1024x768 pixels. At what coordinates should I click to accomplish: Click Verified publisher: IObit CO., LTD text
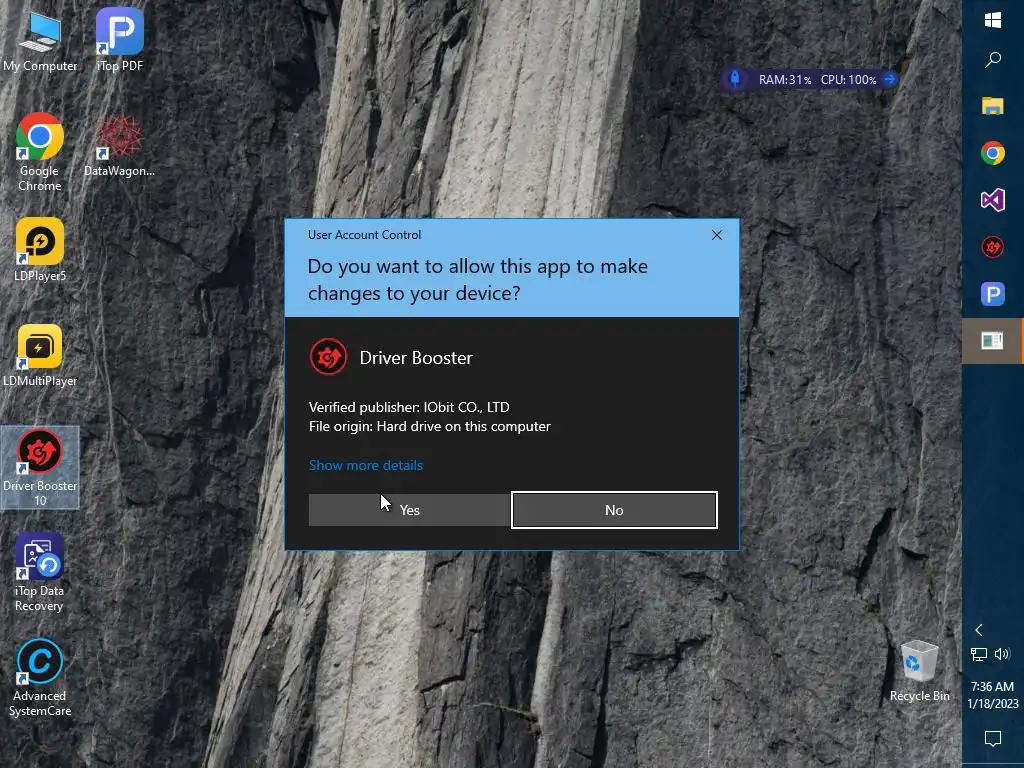coord(409,407)
